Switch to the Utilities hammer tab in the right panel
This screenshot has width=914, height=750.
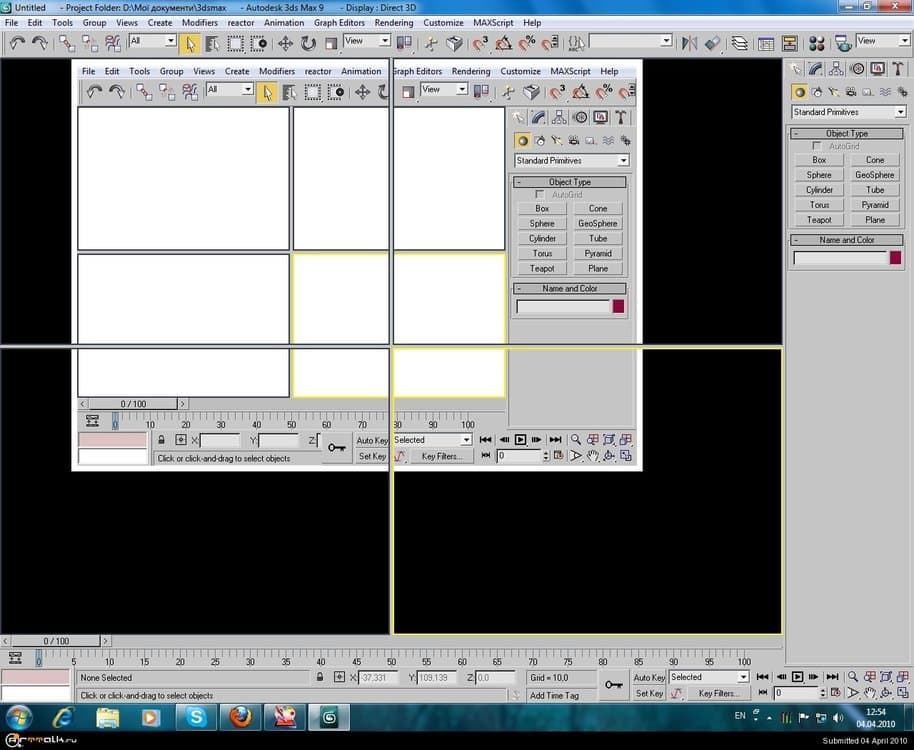point(898,69)
